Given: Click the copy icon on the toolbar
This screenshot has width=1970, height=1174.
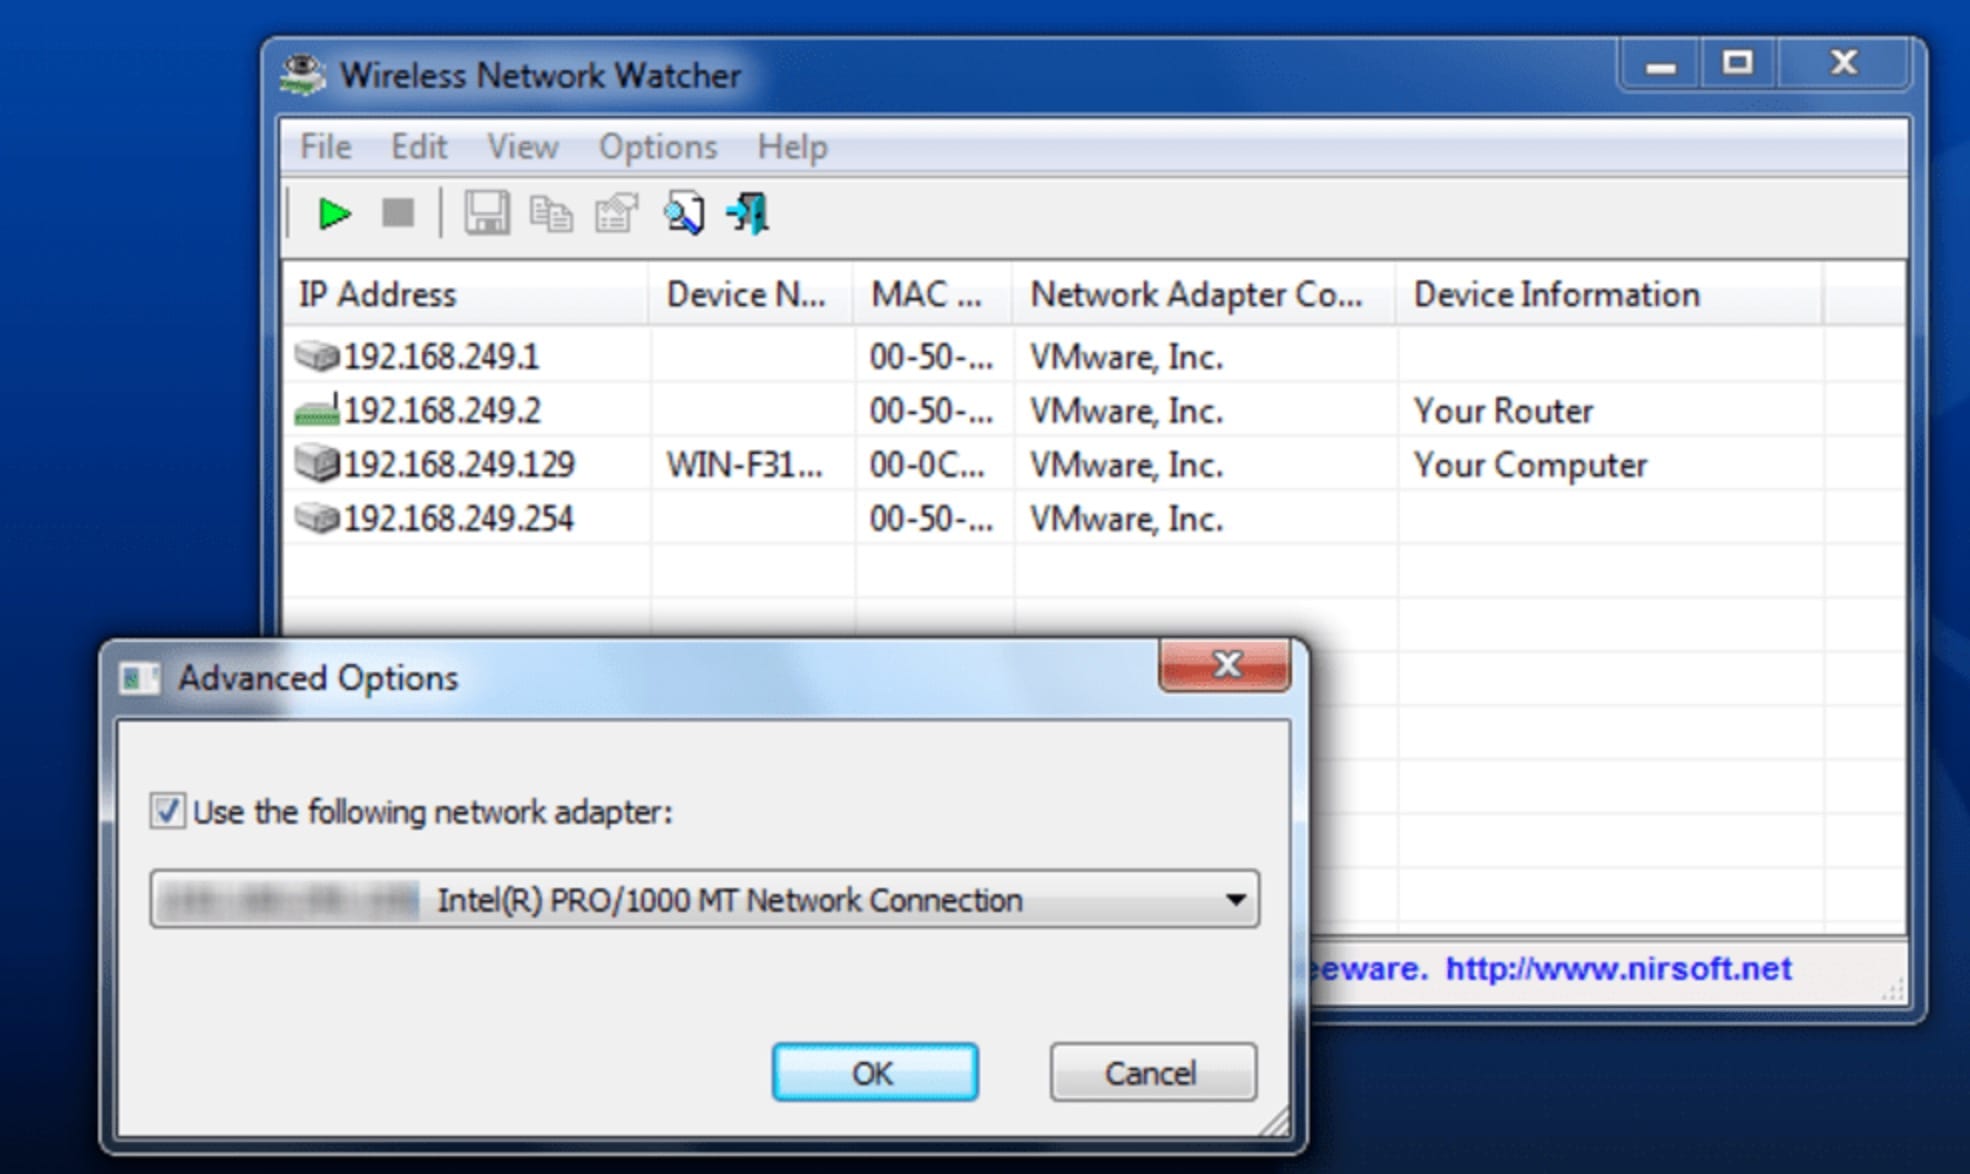Looking at the screenshot, I should coord(551,211).
